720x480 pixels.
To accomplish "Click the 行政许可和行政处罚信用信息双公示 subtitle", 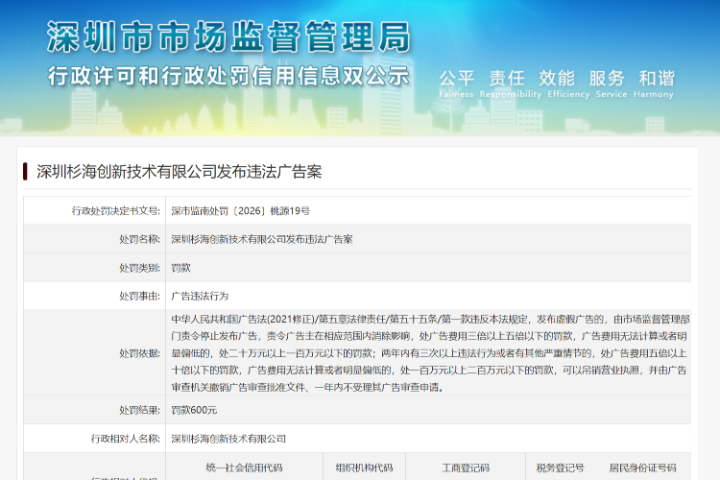I will pyautogui.click(x=228, y=77).
